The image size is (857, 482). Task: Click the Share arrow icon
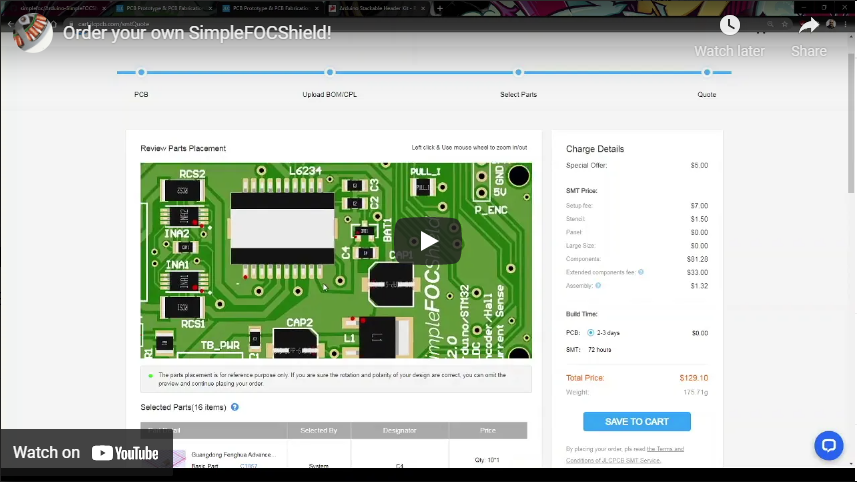pos(809,25)
